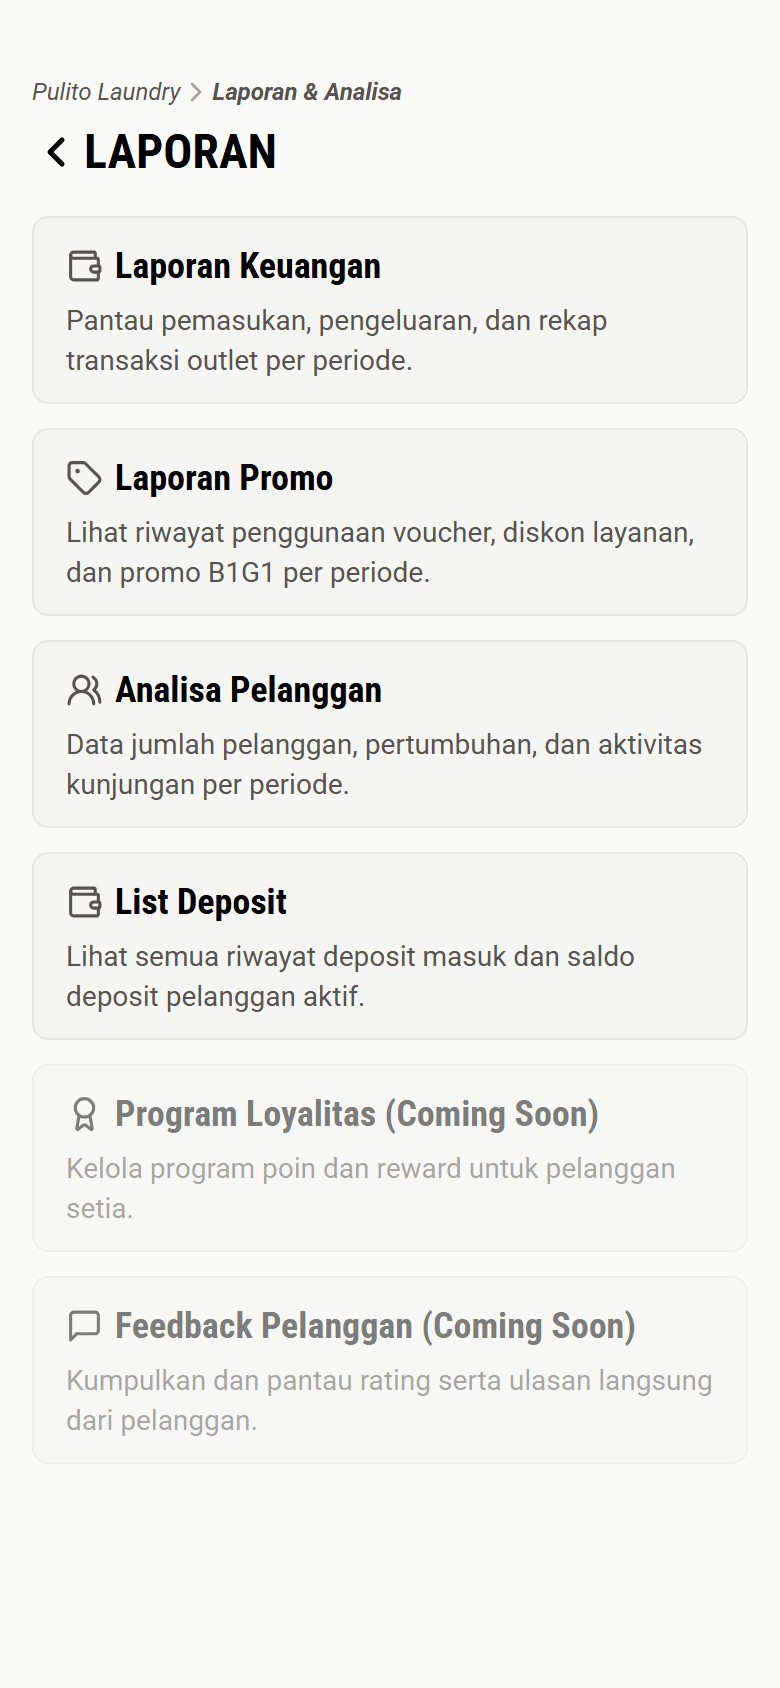Click the tag icon for Laporan Promo
780x1688 pixels.
[x=84, y=478]
